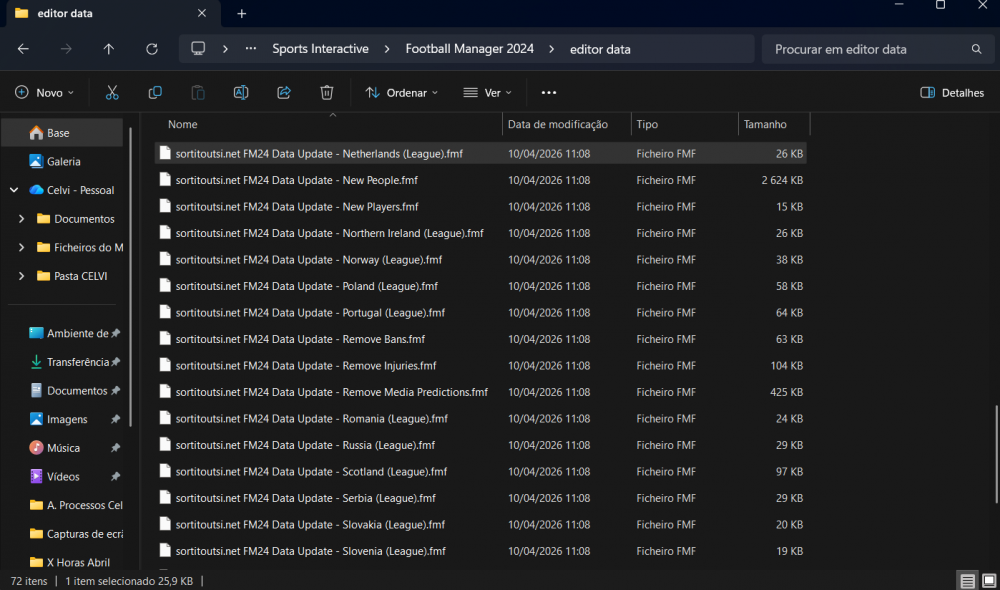Click chevron after the monitor icon
The height and width of the screenshot is (590, 1000).
(x=225, y=49)
